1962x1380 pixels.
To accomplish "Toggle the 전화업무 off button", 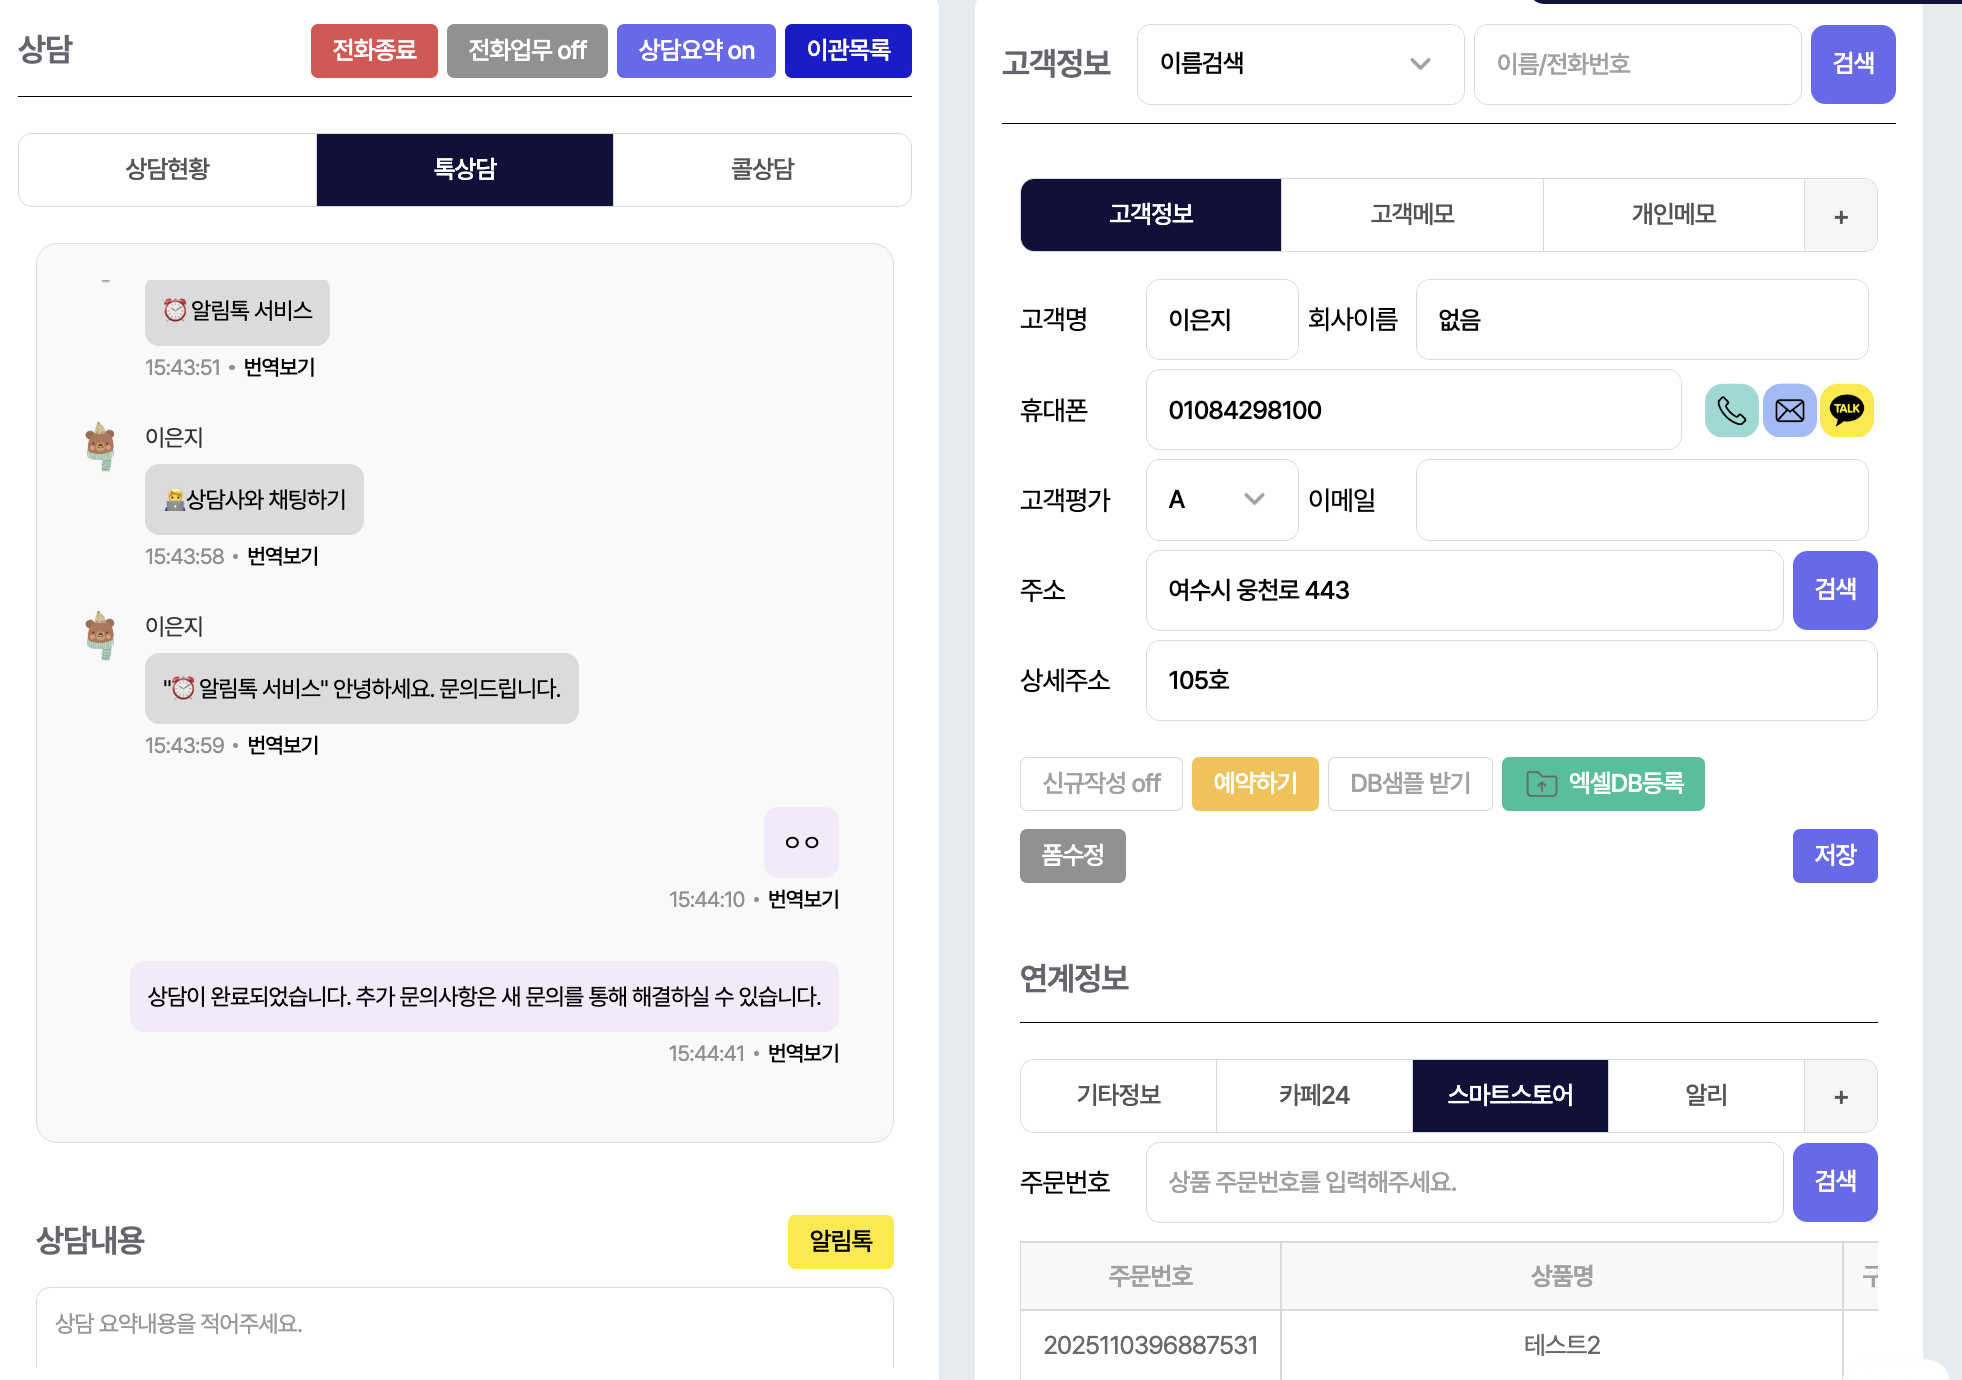I will (x=527, y=51).
